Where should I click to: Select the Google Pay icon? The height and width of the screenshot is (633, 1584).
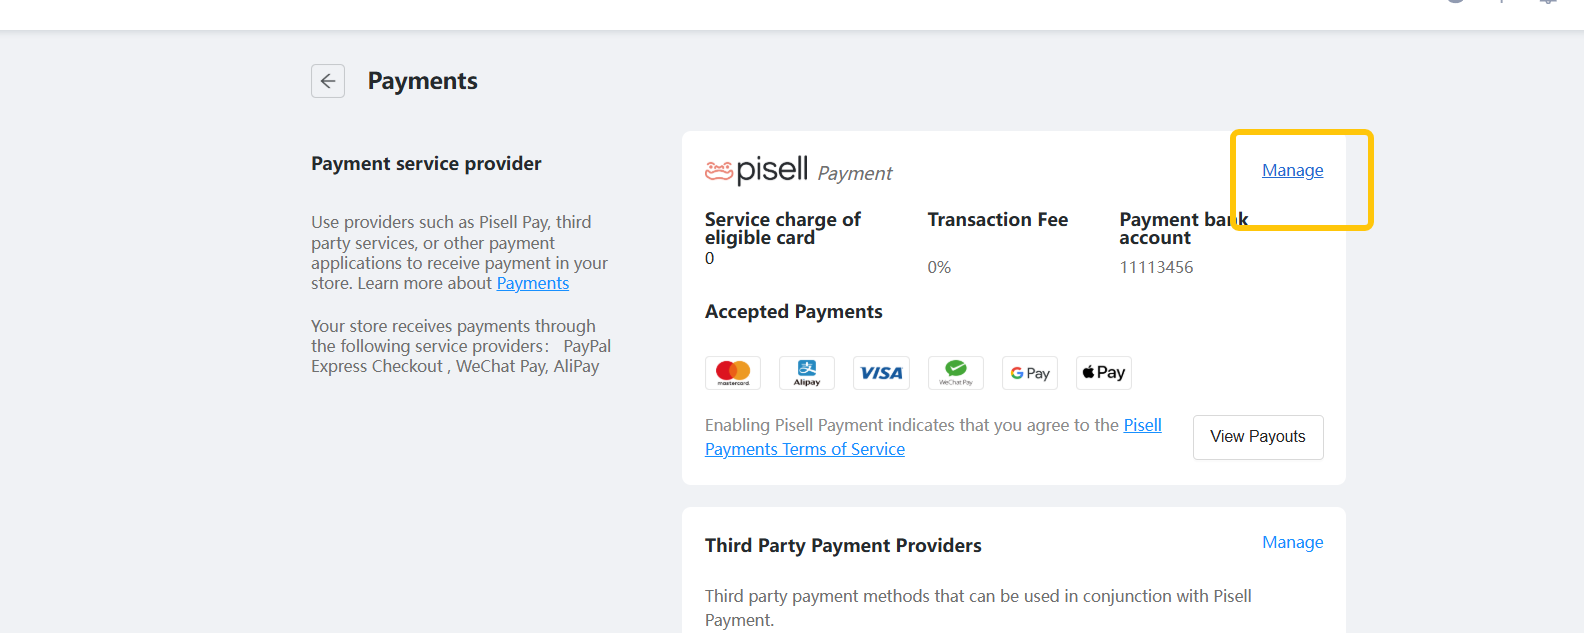coord(1029,373)
